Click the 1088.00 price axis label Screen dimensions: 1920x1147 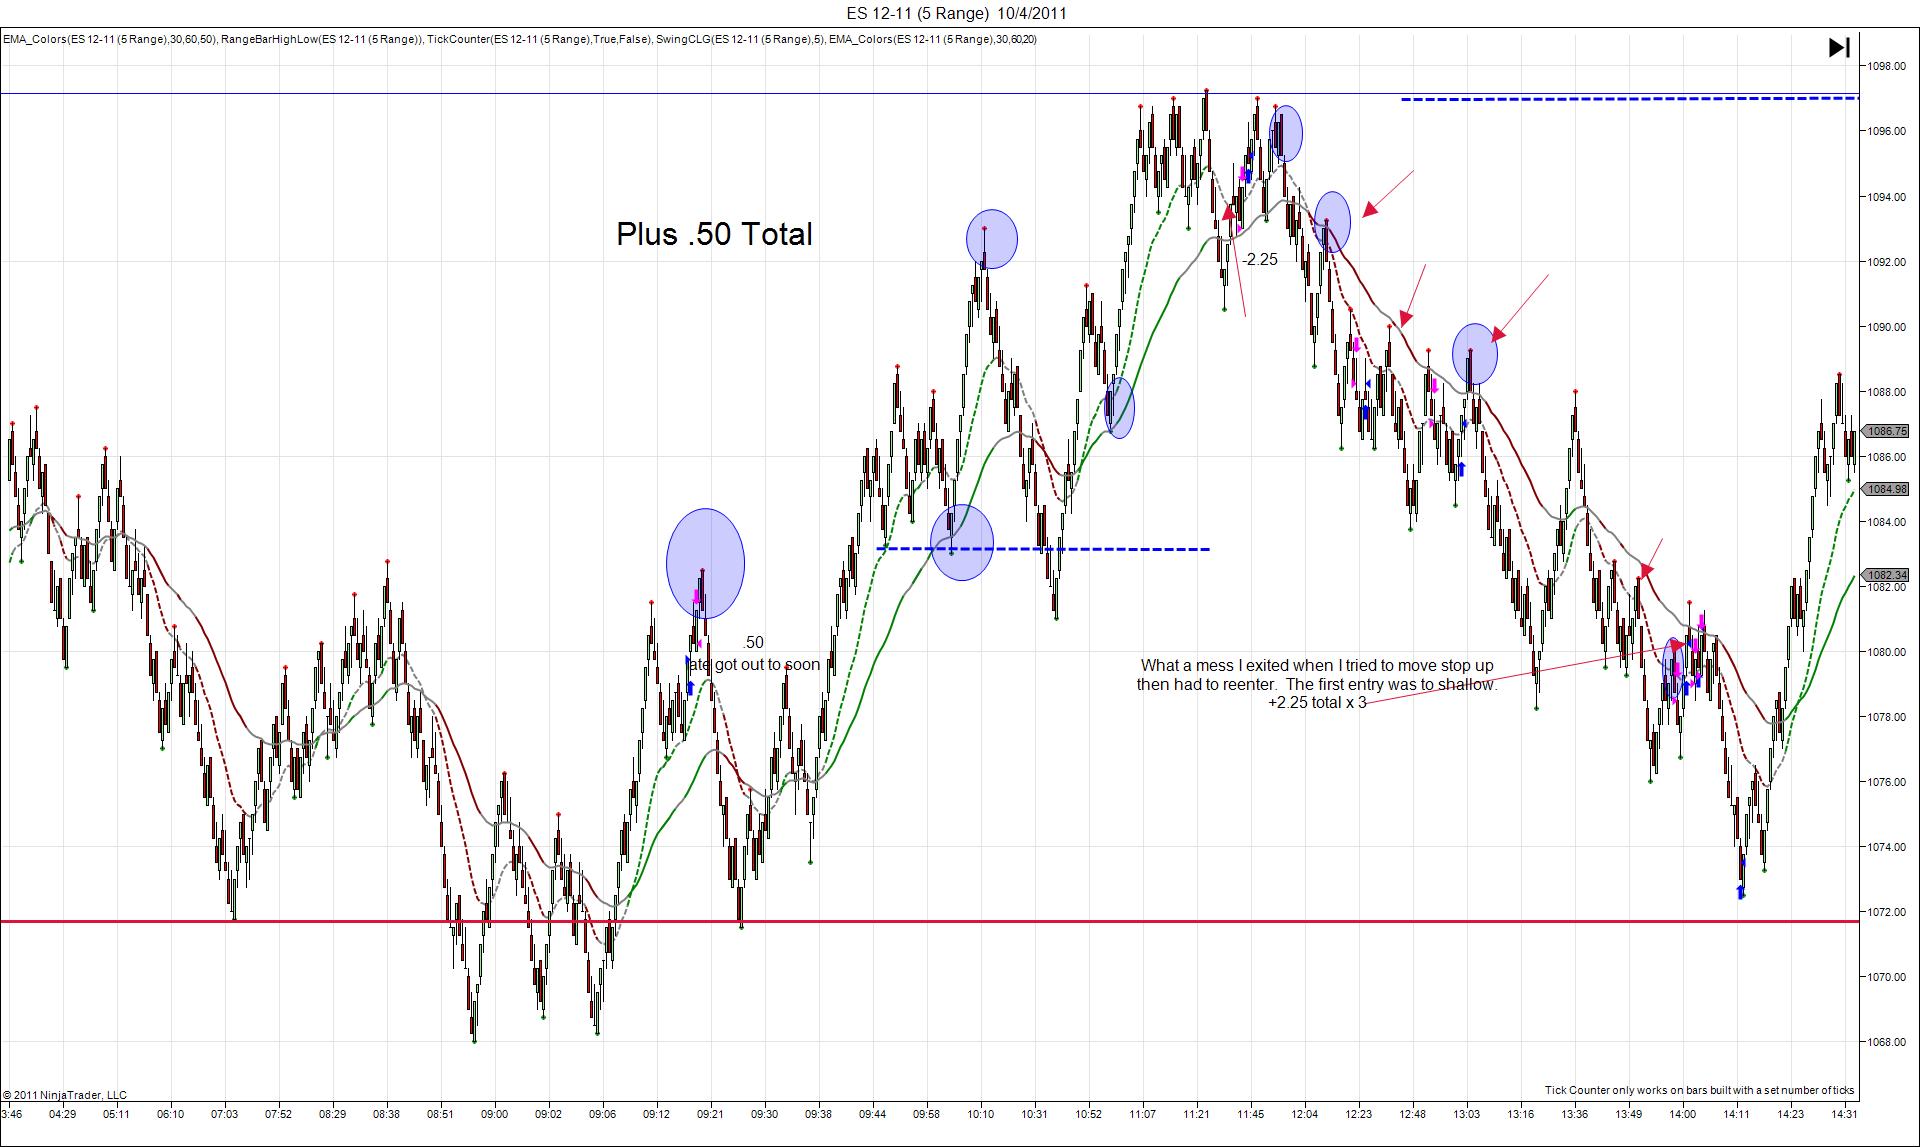pyautogui.click(x=1887, y=392)
